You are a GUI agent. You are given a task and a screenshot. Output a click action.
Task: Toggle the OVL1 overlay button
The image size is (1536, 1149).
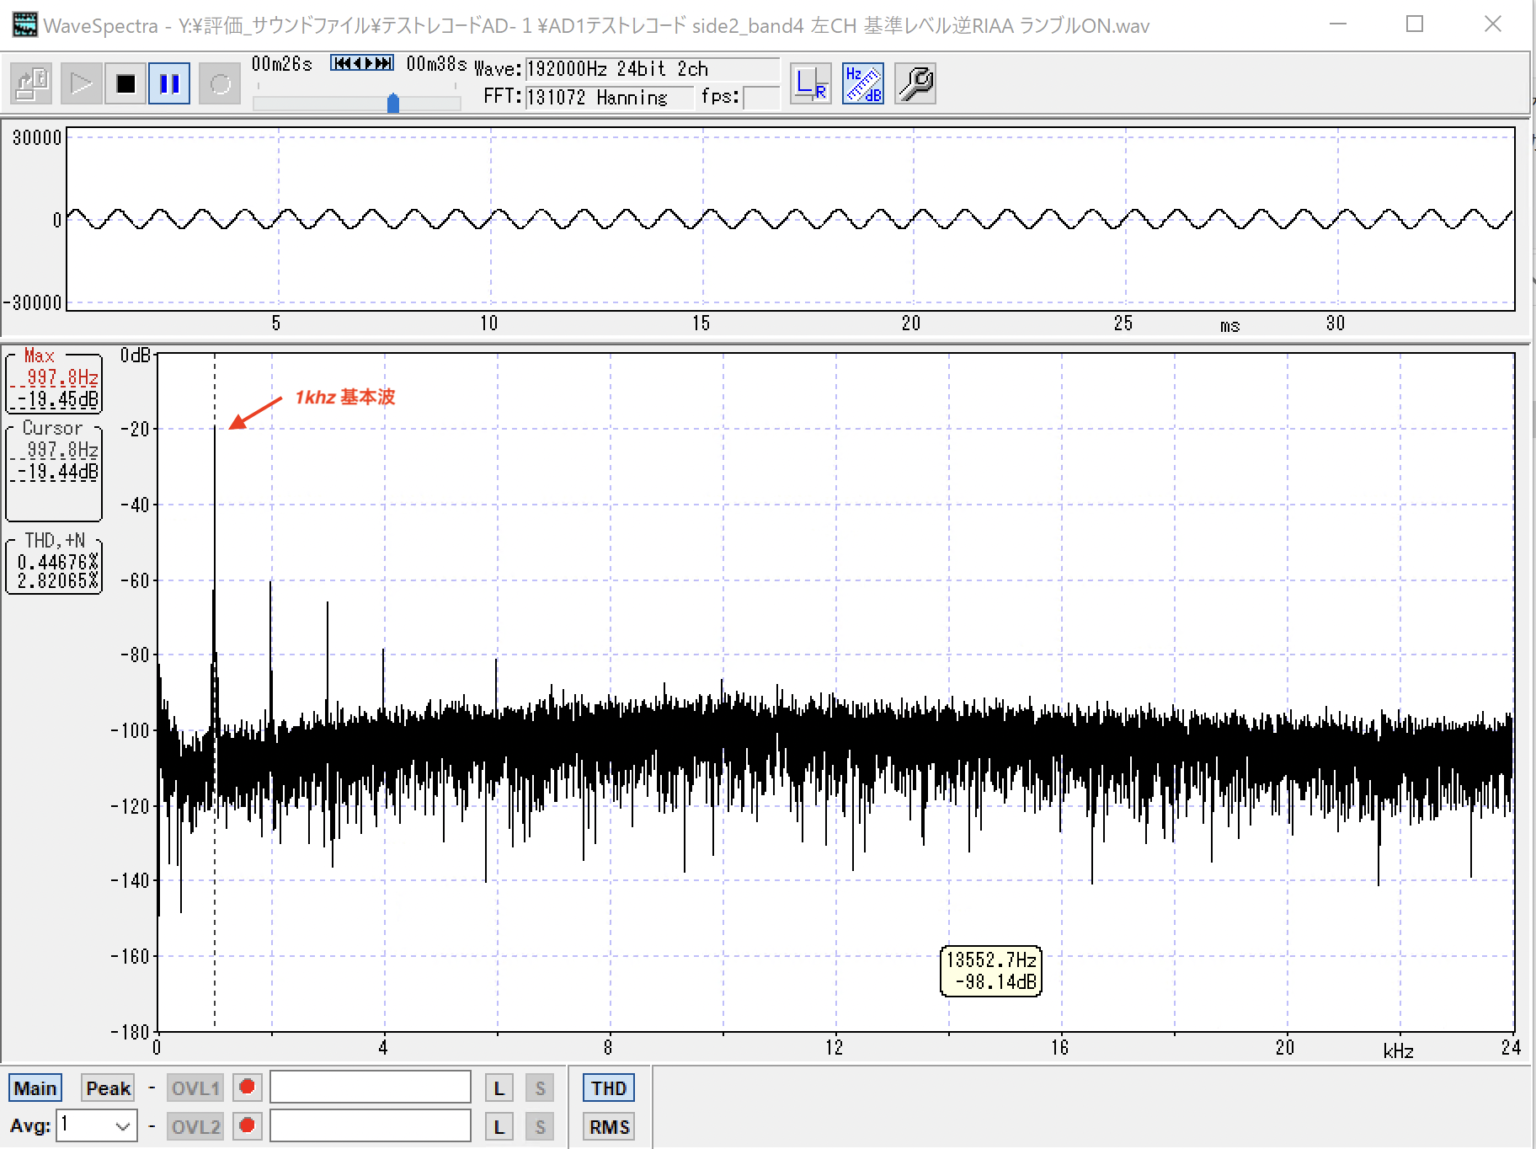pos(195,1088)
